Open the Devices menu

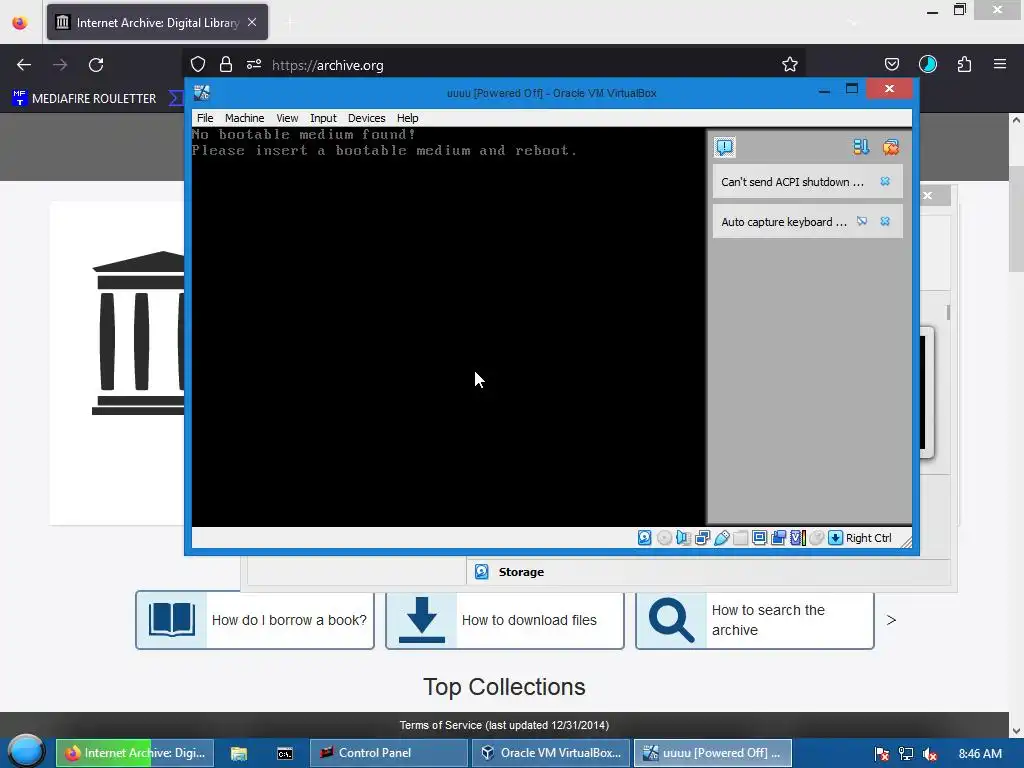tap(366, 118)
